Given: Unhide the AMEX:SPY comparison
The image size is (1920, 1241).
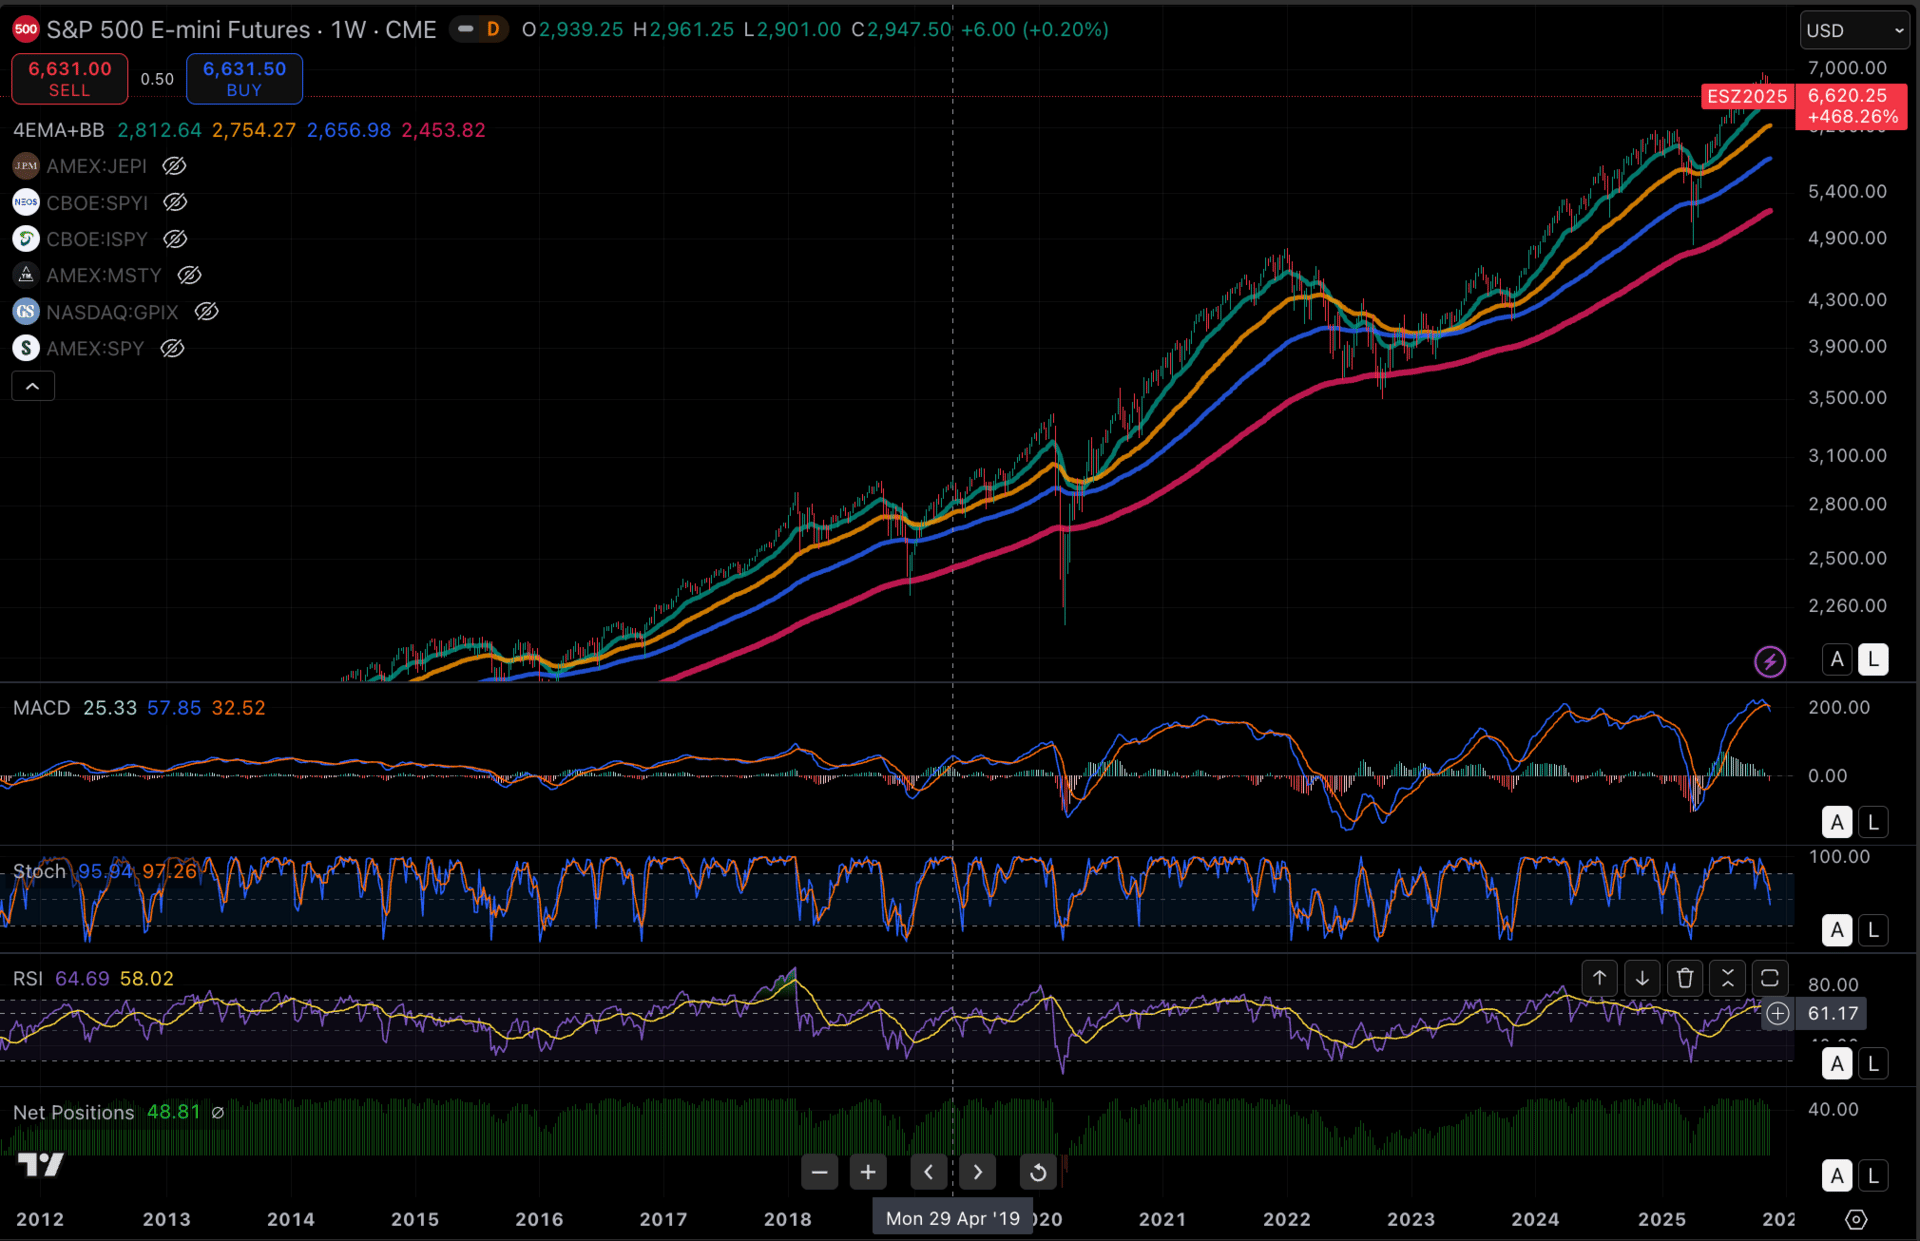Looking at the screenshot, I should (173, 348).
